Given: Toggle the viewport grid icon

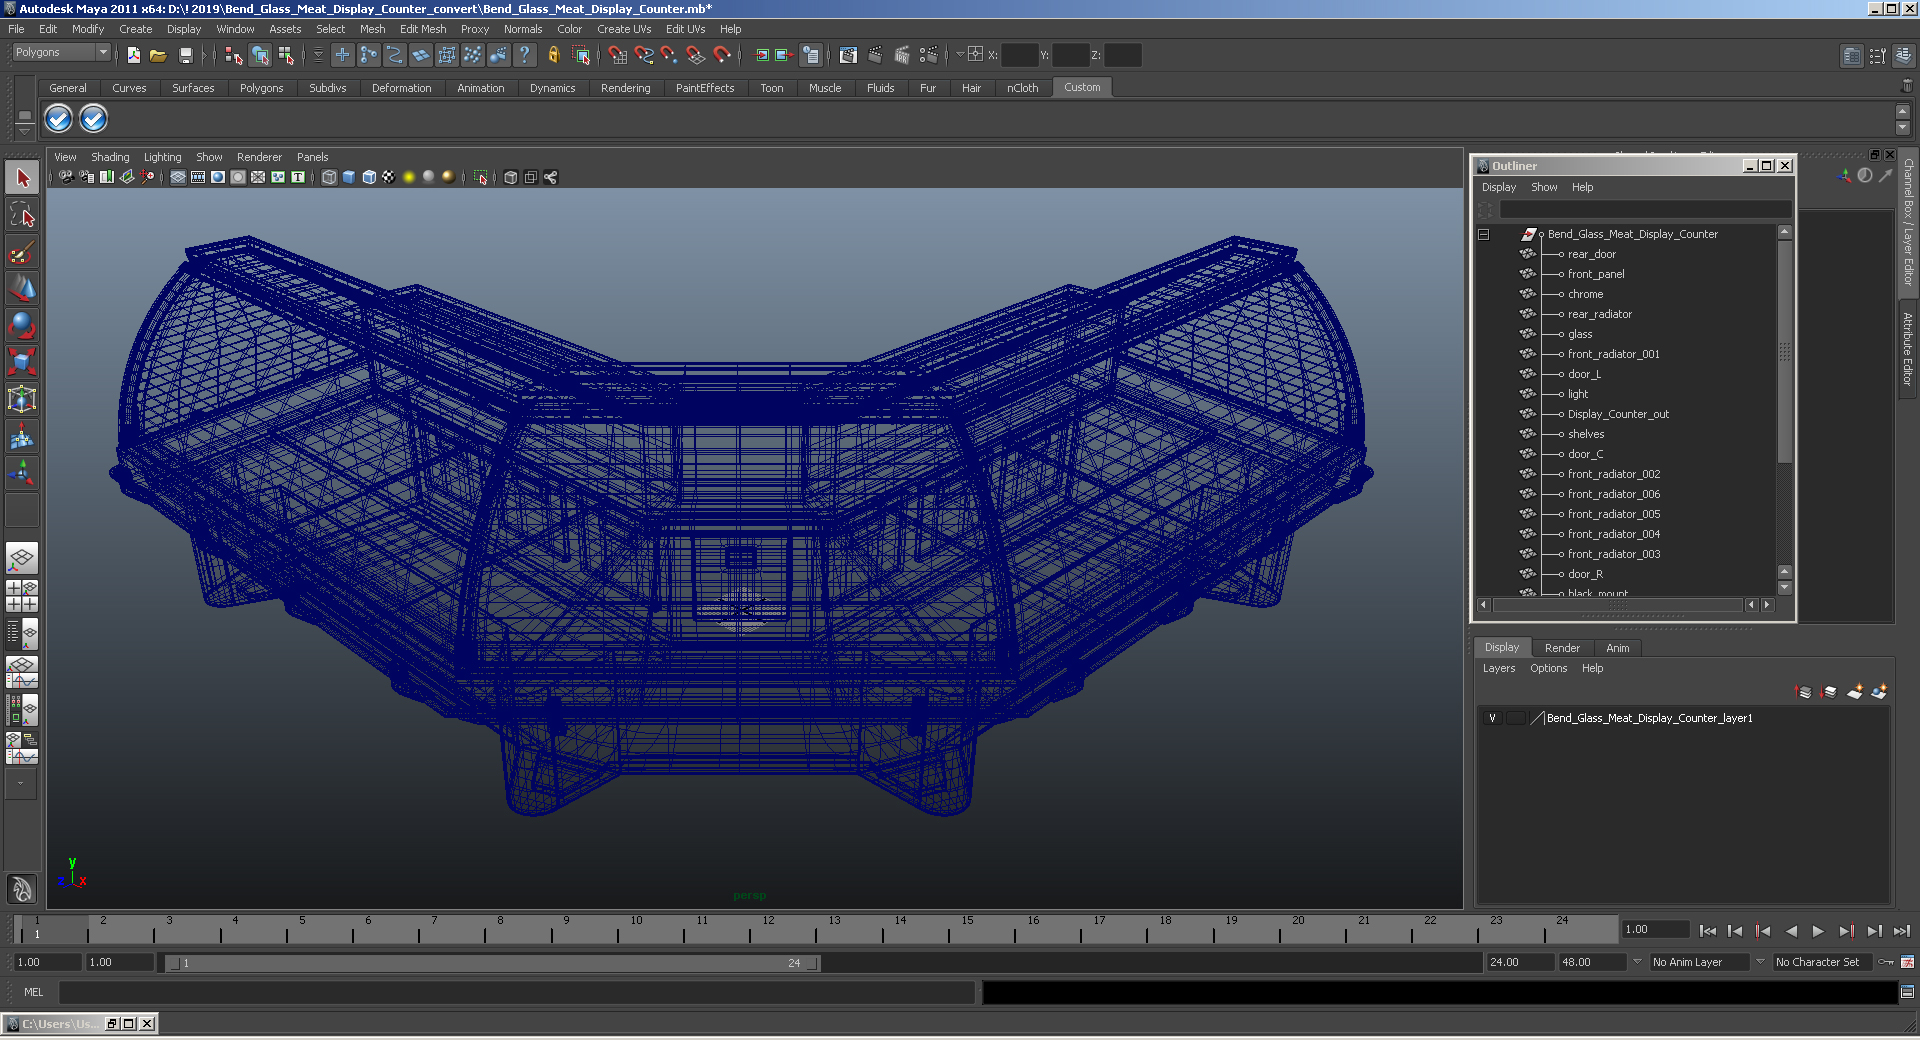Looking at the screenshot, I should click(x=177, y=177).
